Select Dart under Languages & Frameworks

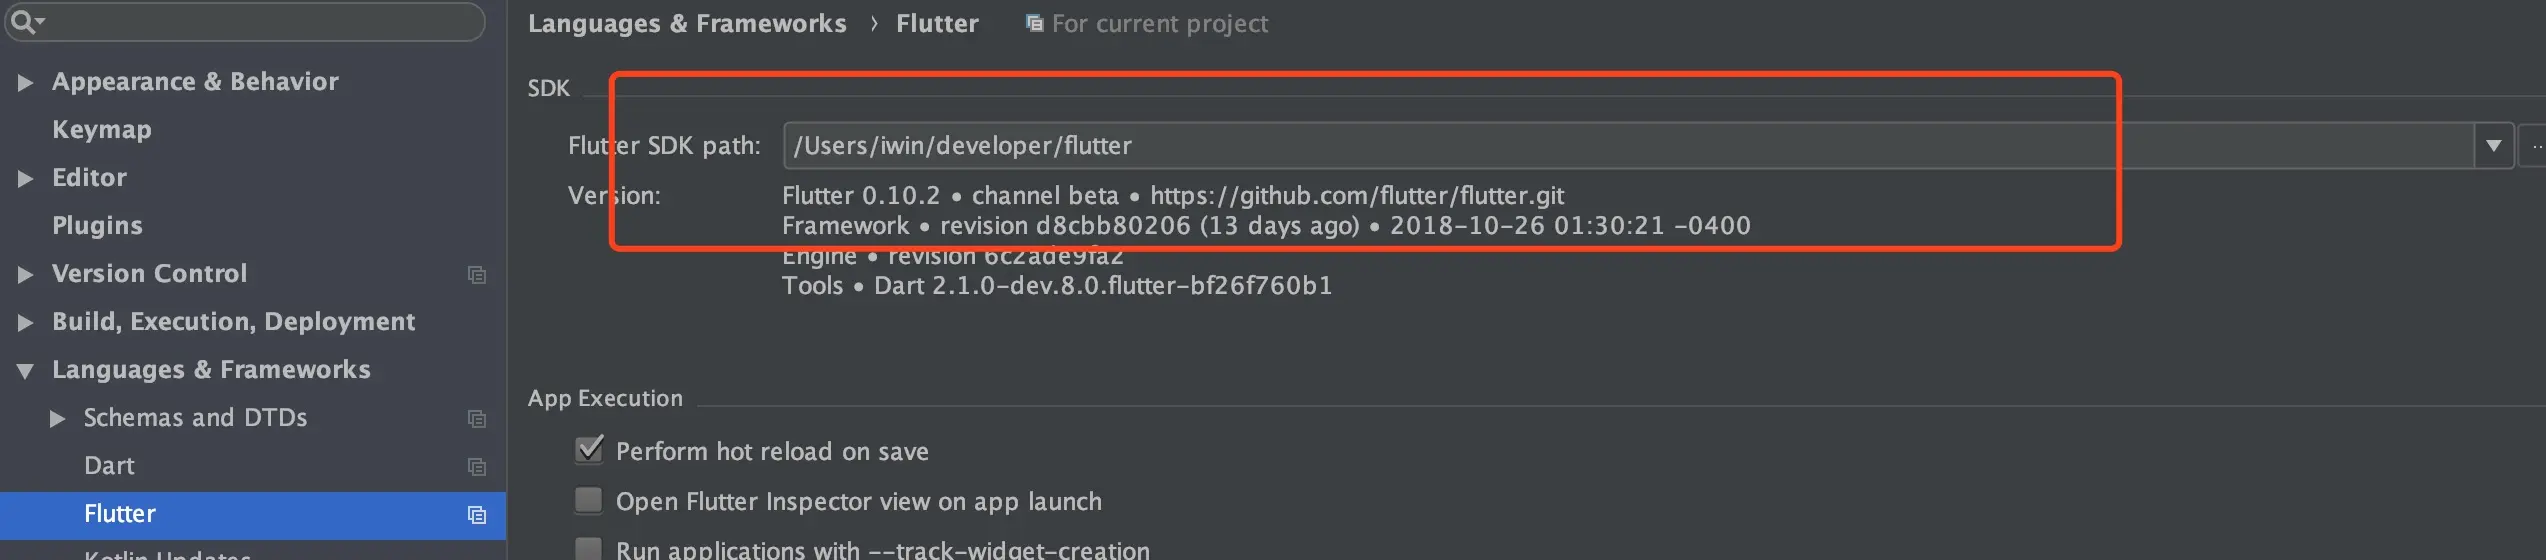pos(109,466)
